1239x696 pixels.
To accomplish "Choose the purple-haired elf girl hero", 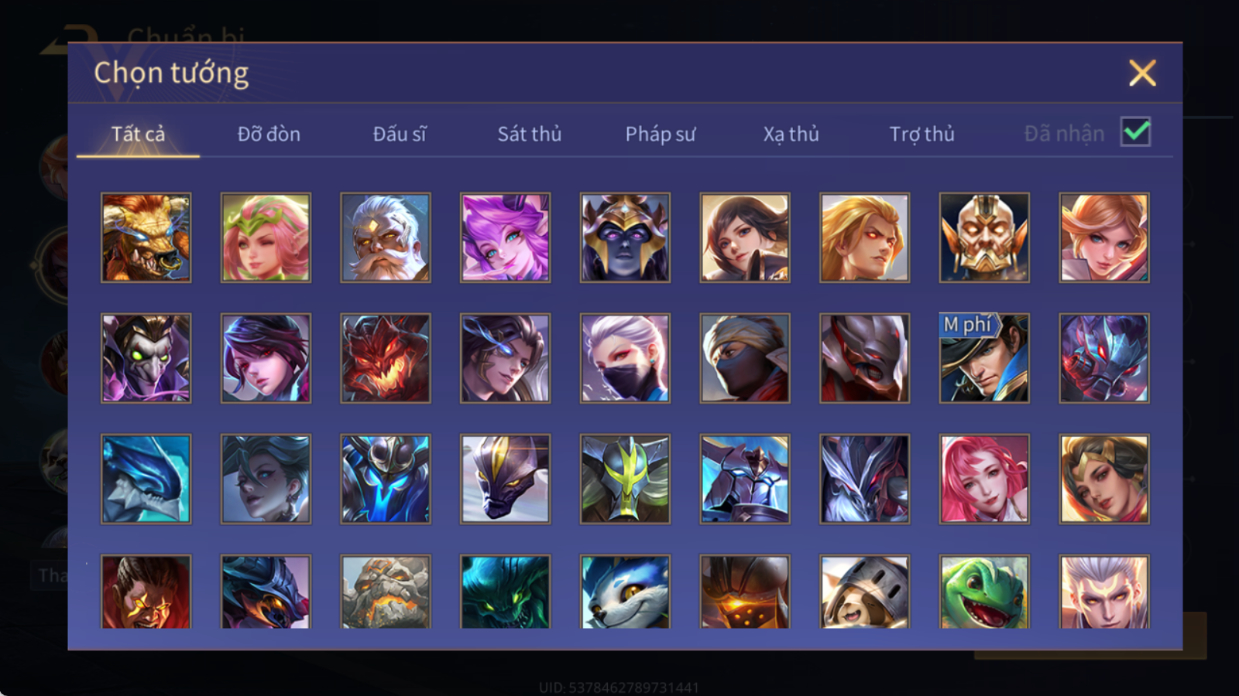I will pyautogui.click(x=505, y=238).
